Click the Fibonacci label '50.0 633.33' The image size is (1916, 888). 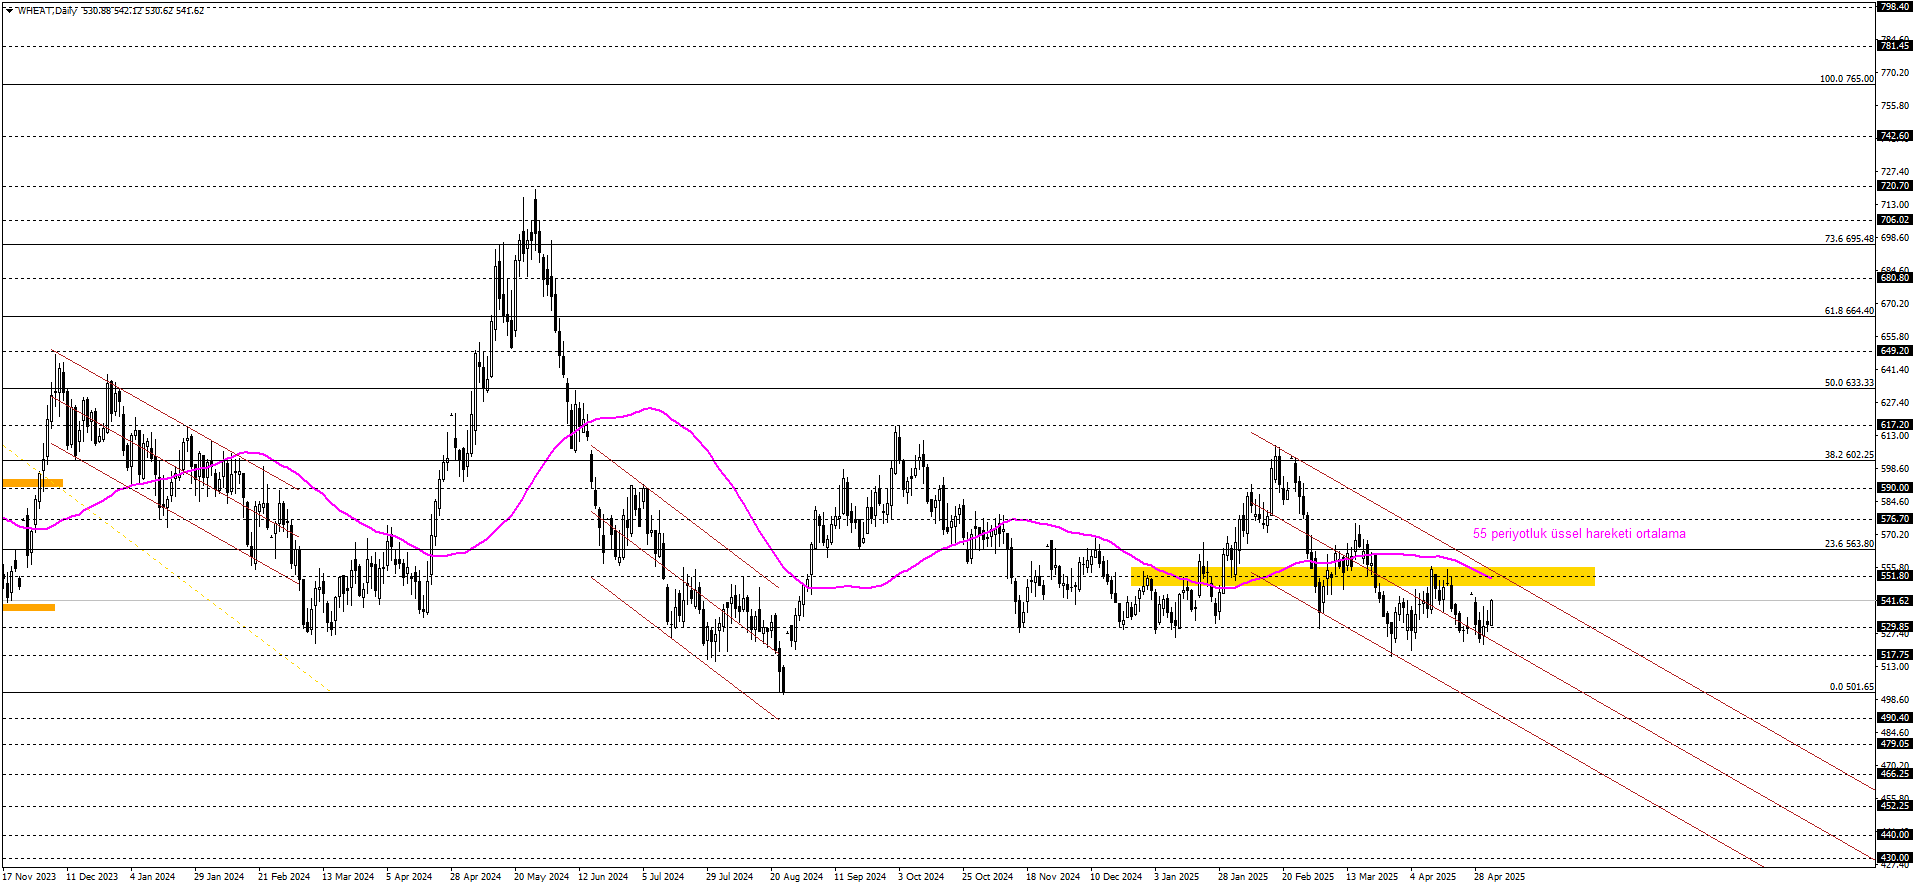[x=1849, y=383]
